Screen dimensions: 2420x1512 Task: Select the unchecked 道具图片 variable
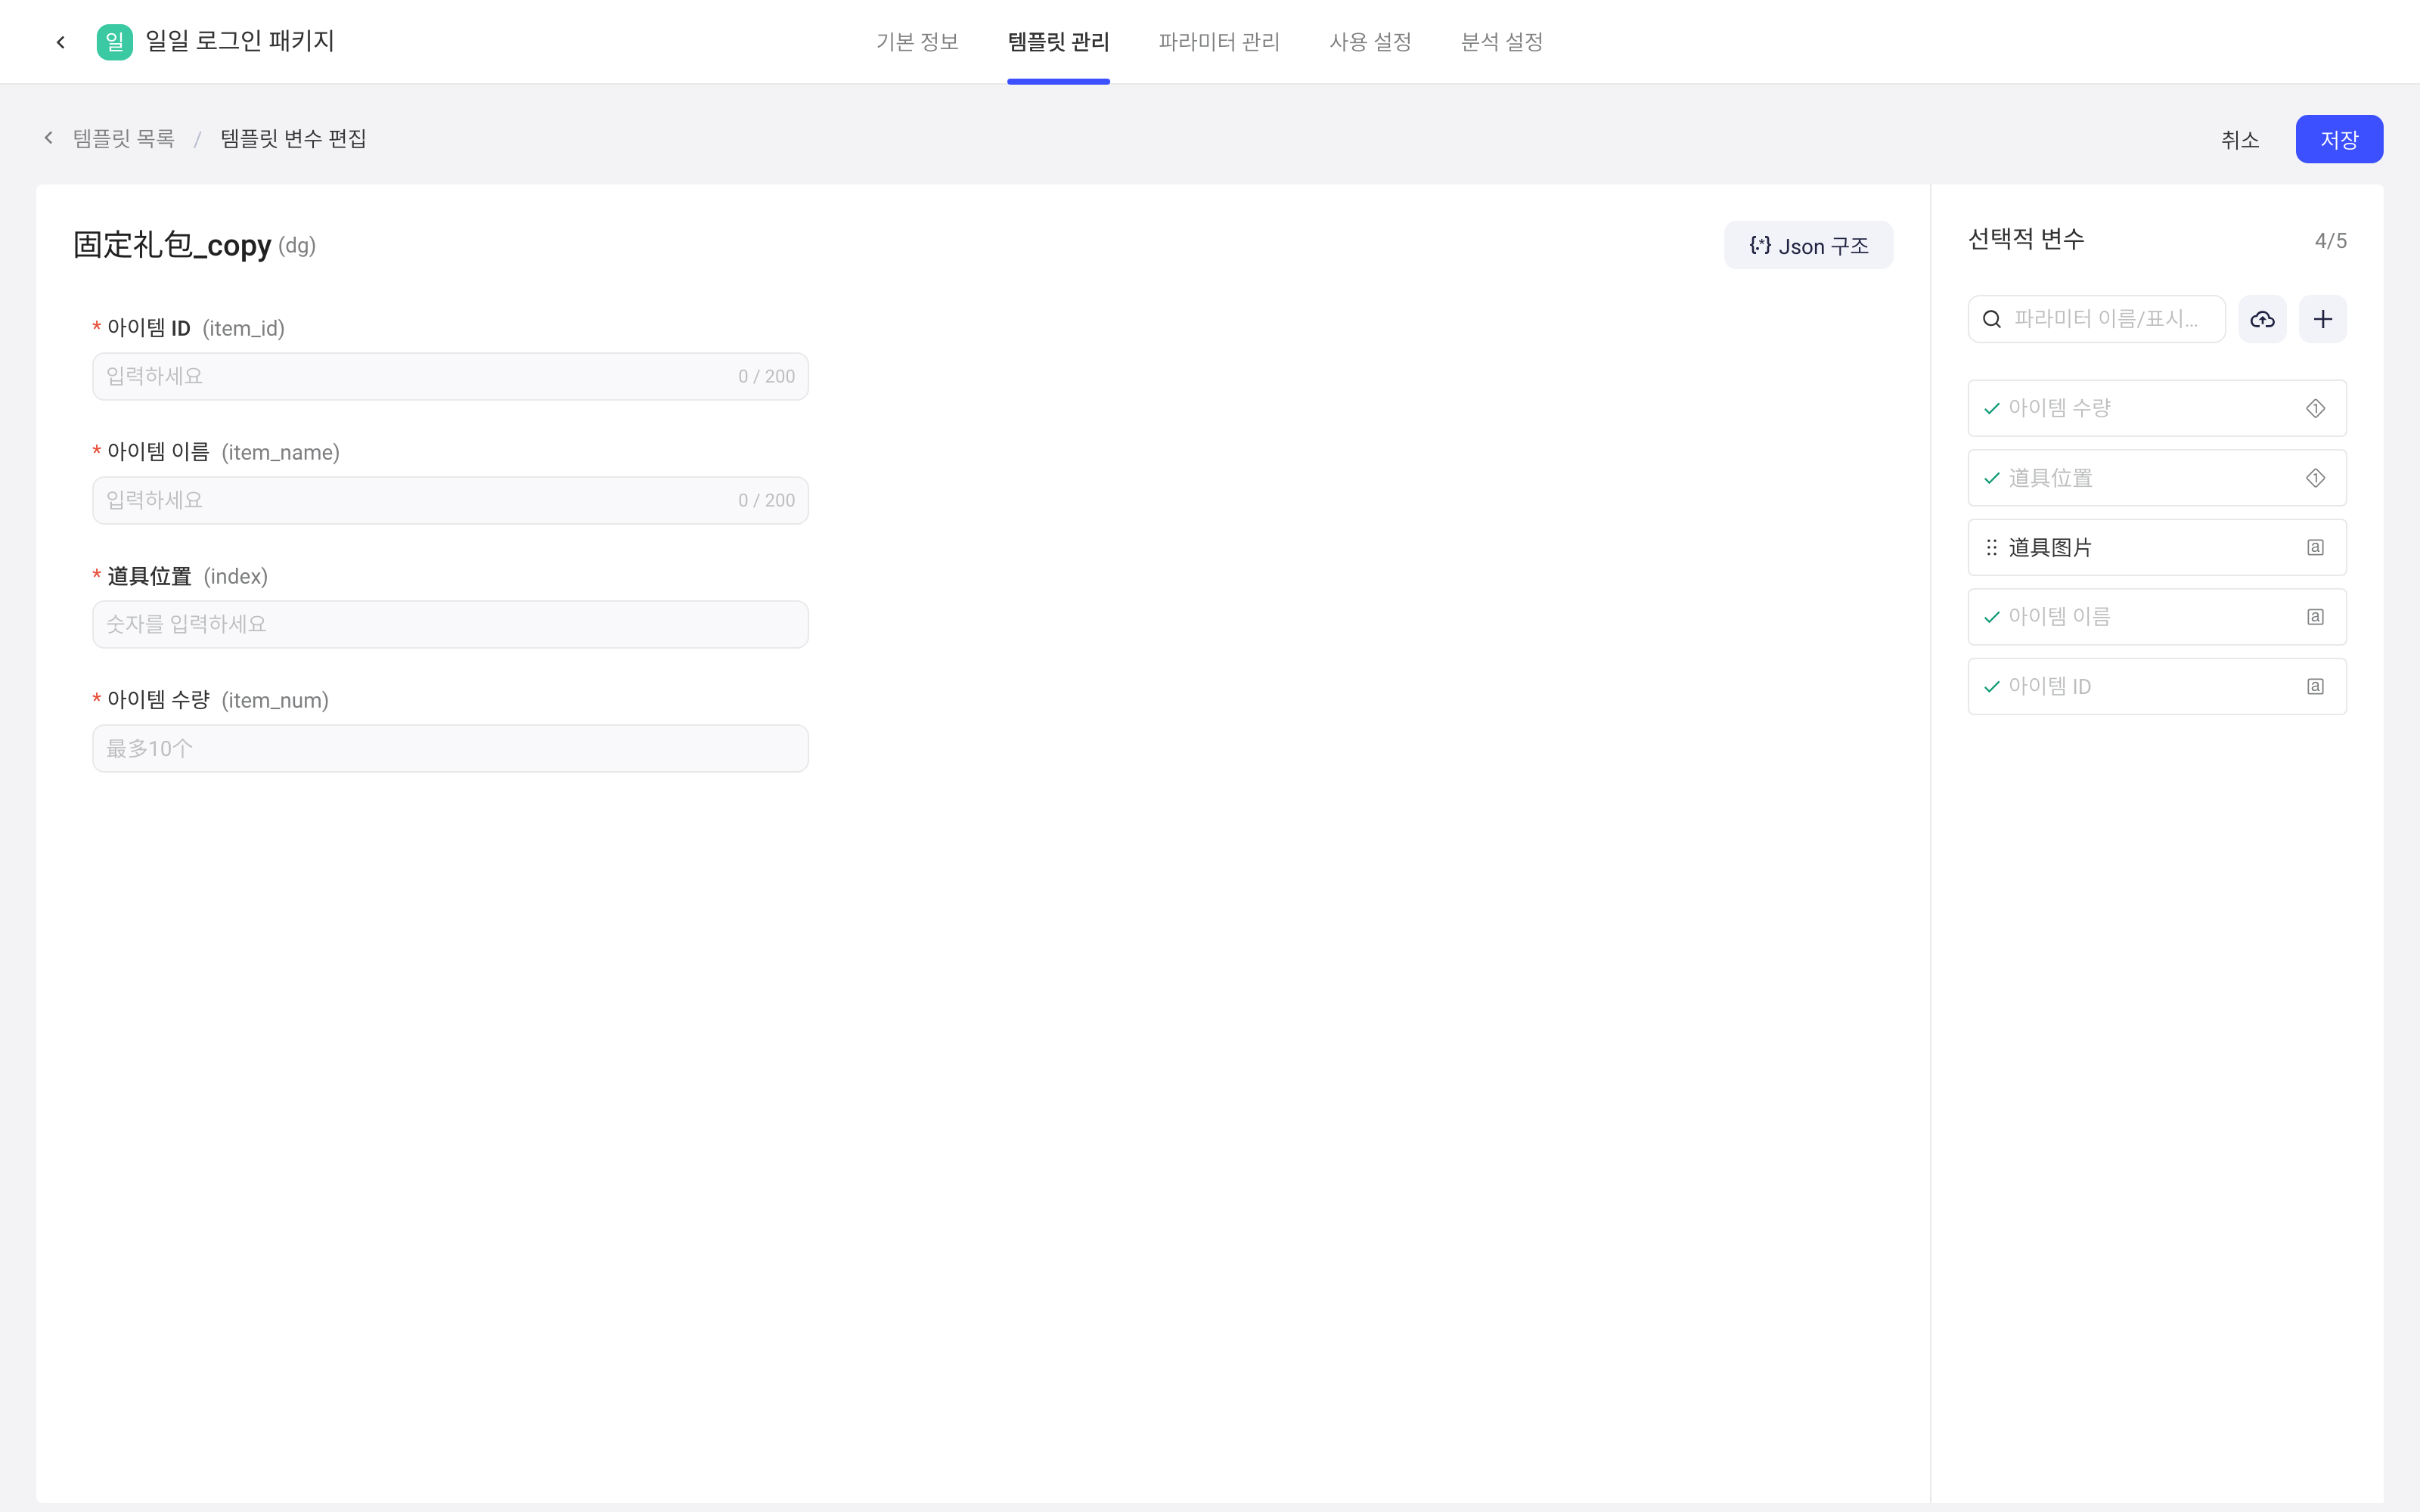point(2157,547)
